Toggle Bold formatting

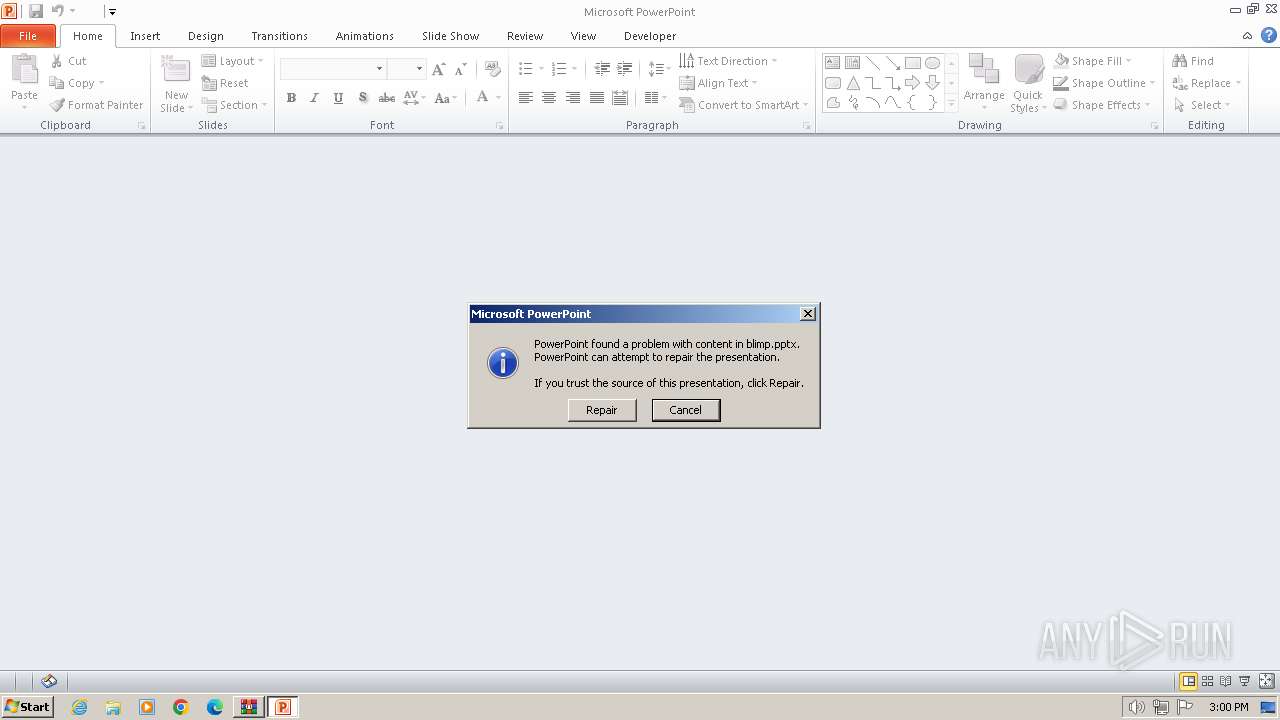coord(291,98)
